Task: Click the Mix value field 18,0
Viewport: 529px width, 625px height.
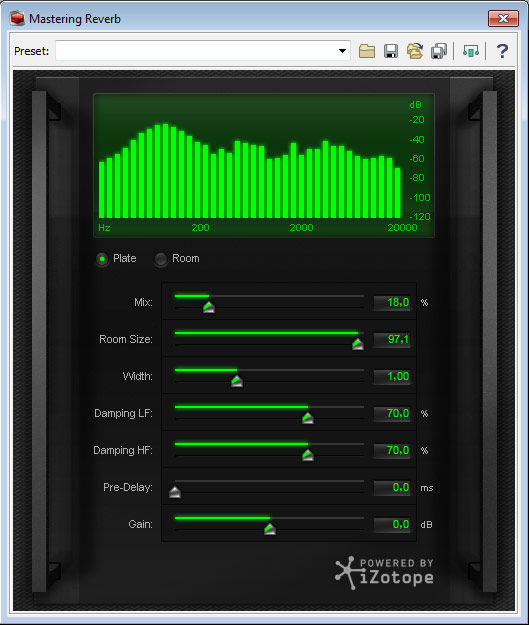Action: [x=391, y=303]
